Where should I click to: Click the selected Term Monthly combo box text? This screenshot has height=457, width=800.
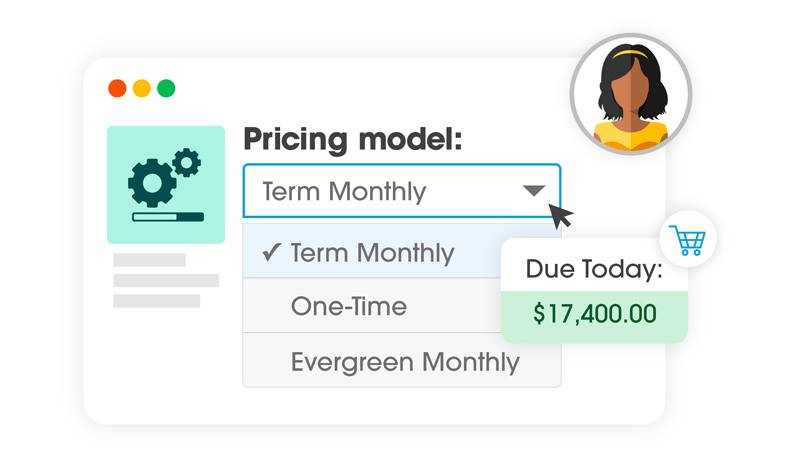tap(344, 191)
